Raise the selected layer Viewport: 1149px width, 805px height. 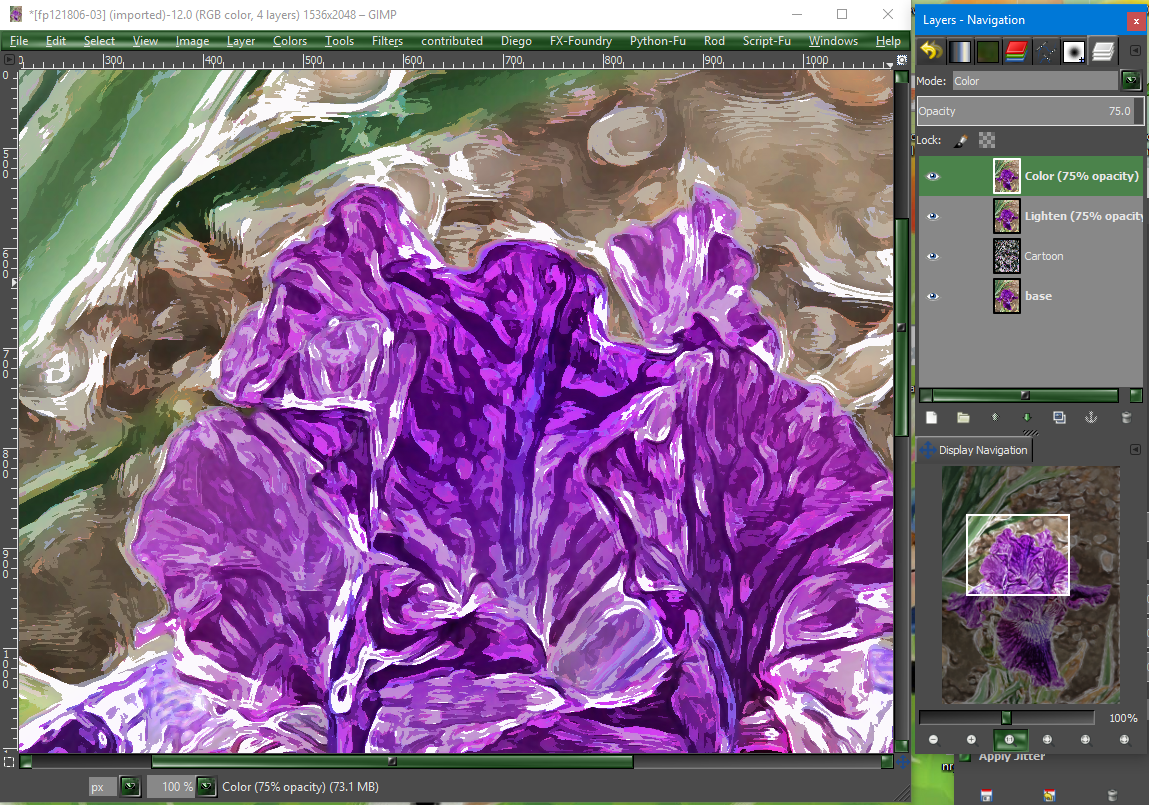pos(995,418)
